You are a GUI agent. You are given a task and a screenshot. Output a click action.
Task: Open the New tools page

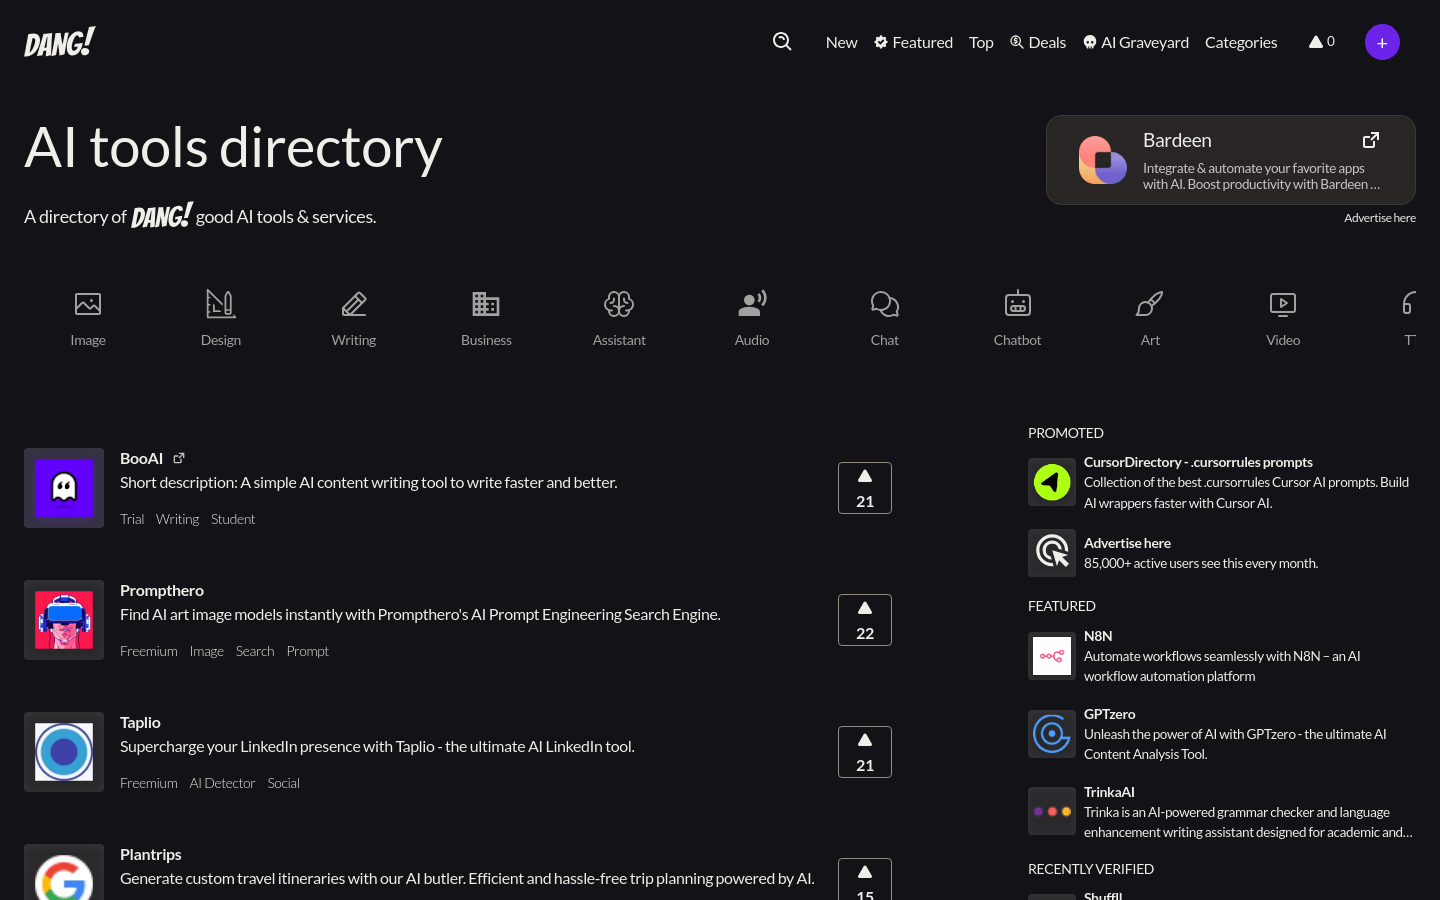tap(841, 42)
